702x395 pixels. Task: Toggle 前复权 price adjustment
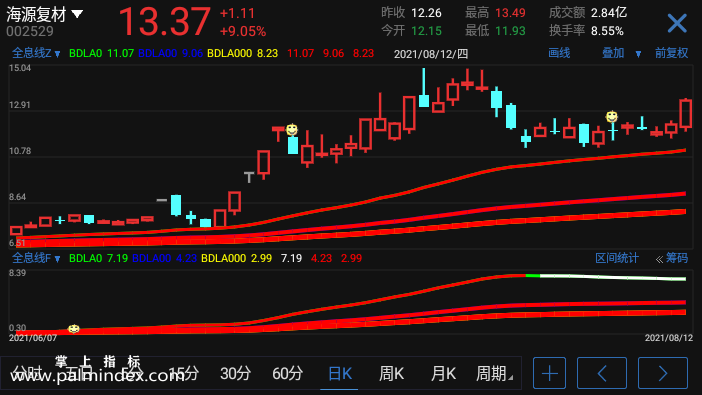pos(671,53)
